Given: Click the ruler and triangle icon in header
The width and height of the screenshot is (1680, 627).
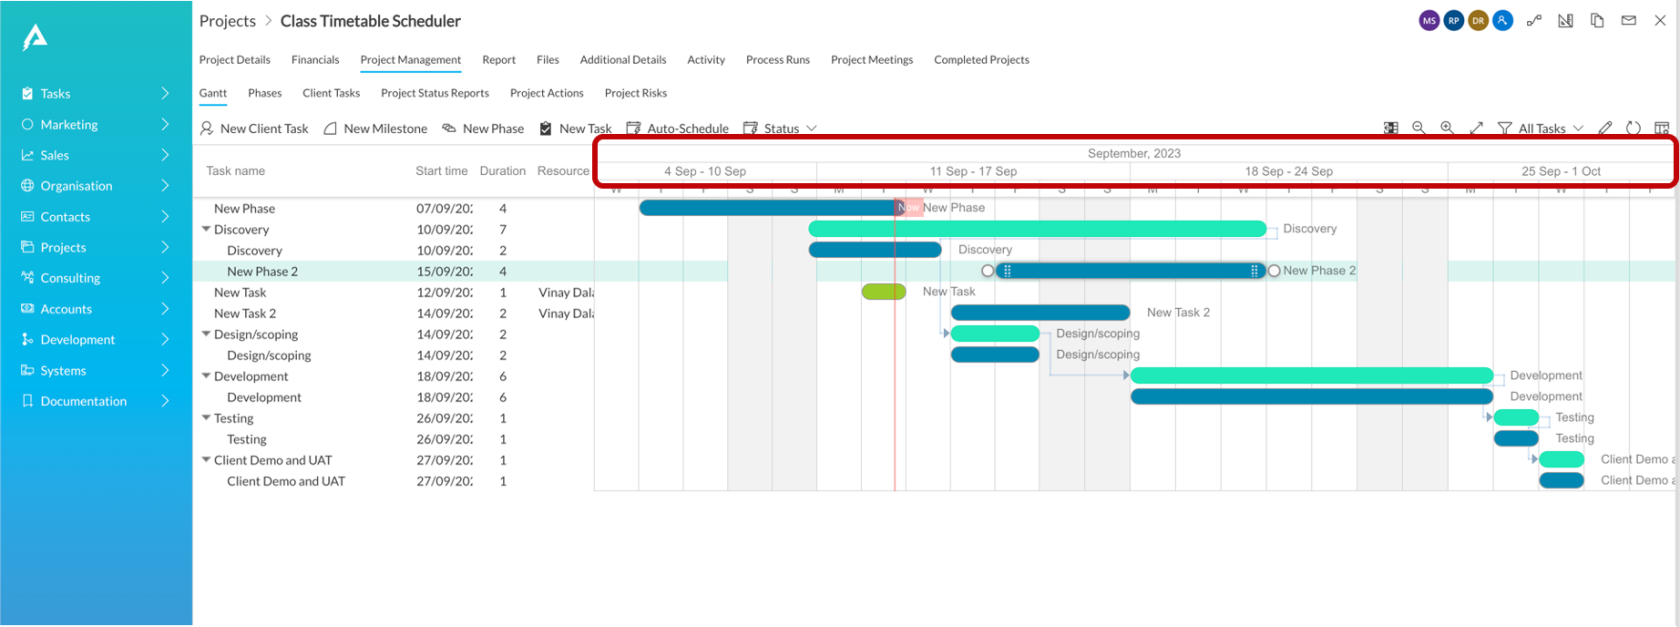Looking at the screenshot, I should (x=1566, y=20).
